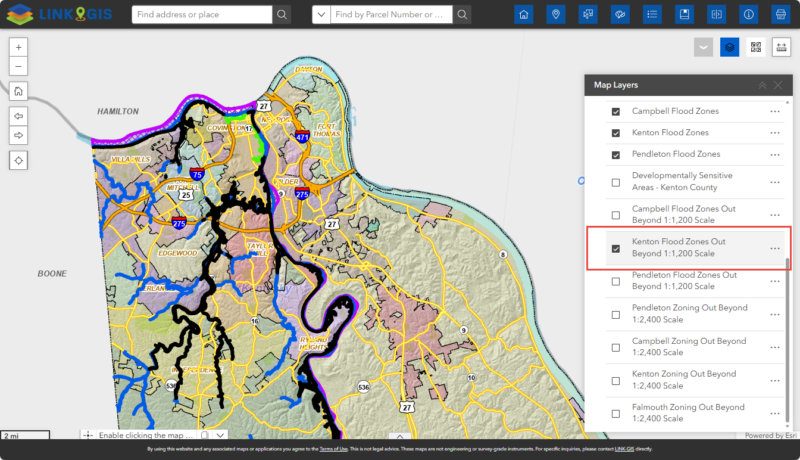Open options menu for Campbell Flood Zones

(x=774, y=112)
